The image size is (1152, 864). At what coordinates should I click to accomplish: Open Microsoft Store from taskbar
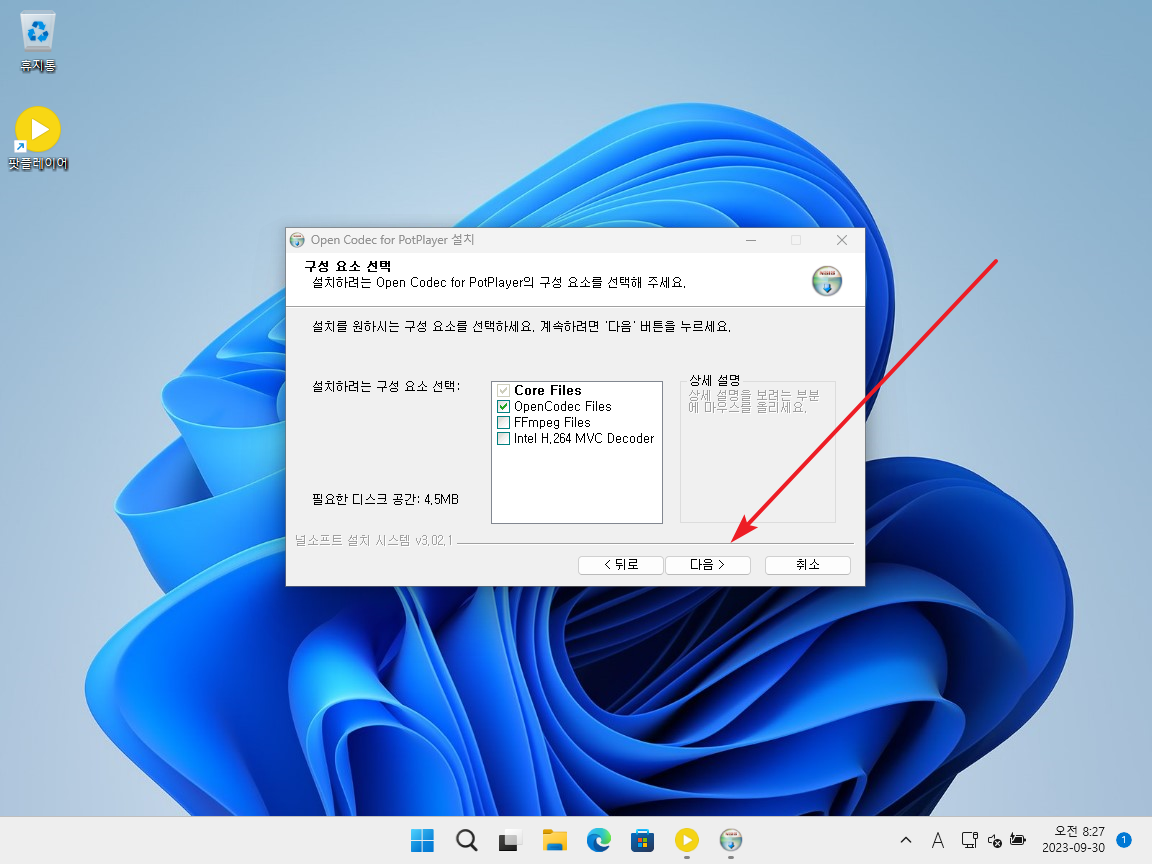[x=642, y=840]
